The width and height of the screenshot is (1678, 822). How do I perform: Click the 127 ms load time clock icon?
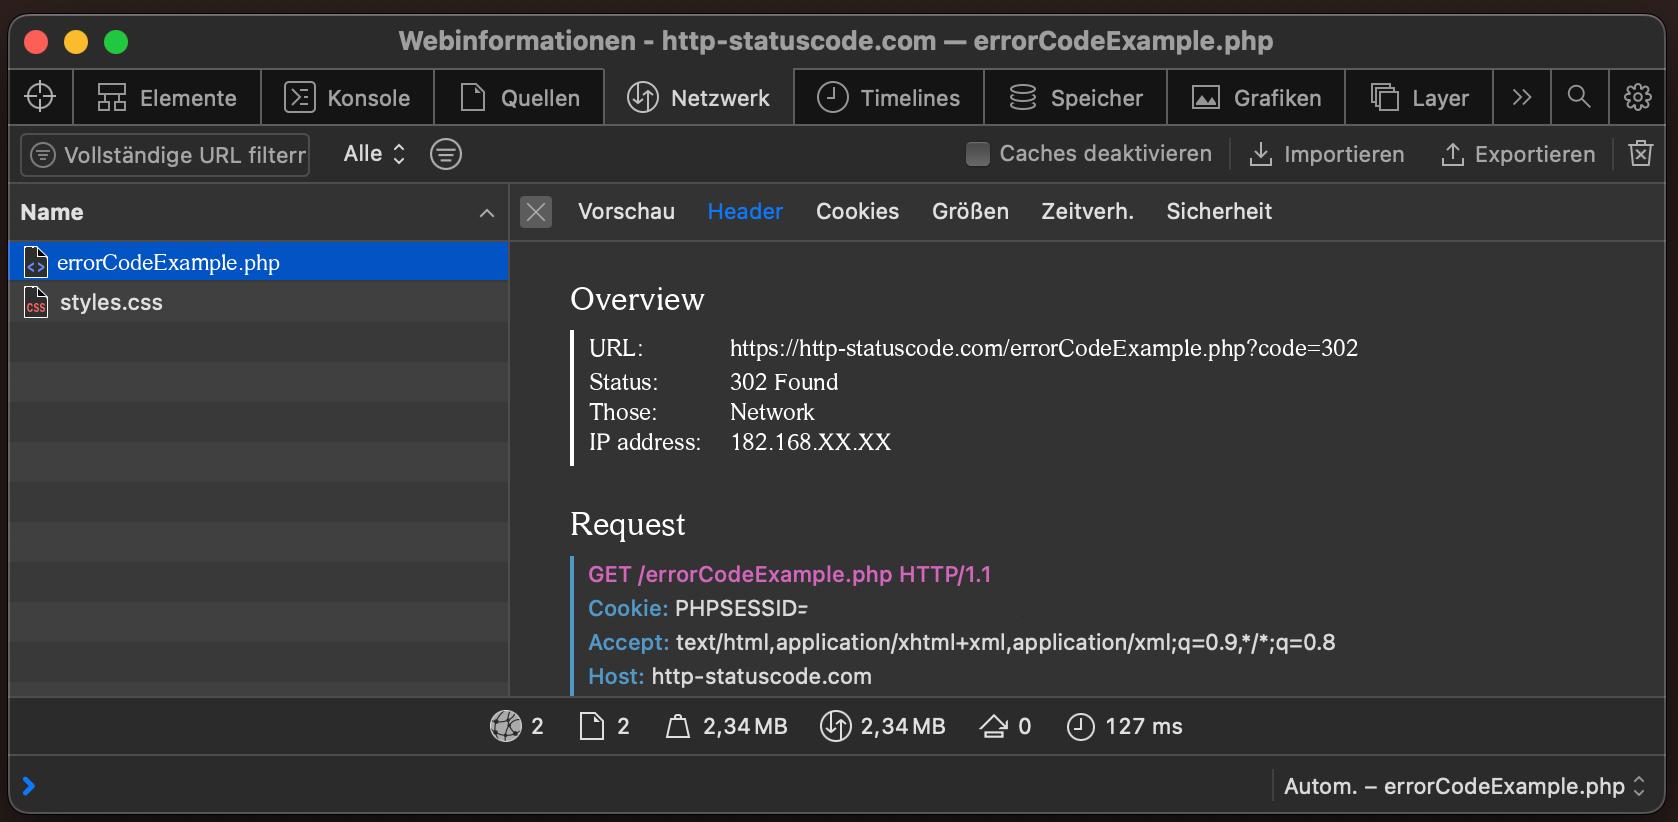click(x=1081, y=726)
